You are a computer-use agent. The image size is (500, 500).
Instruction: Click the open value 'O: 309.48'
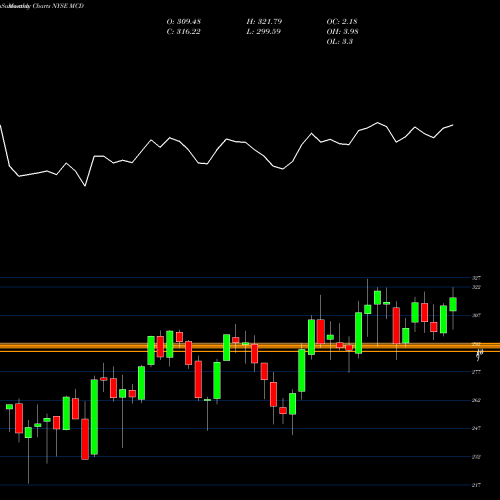[x=184, y=22]
